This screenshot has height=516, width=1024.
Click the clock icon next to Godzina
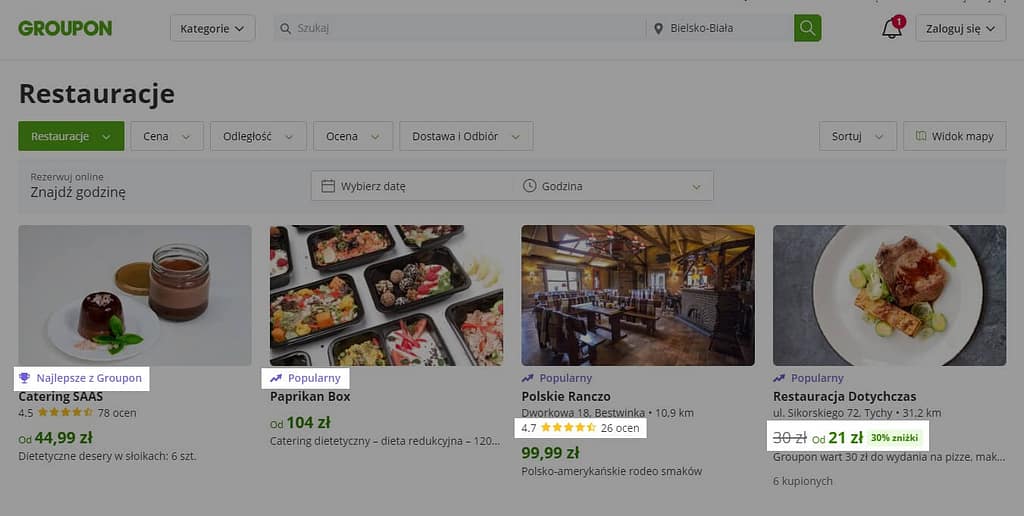coord(529,186)
